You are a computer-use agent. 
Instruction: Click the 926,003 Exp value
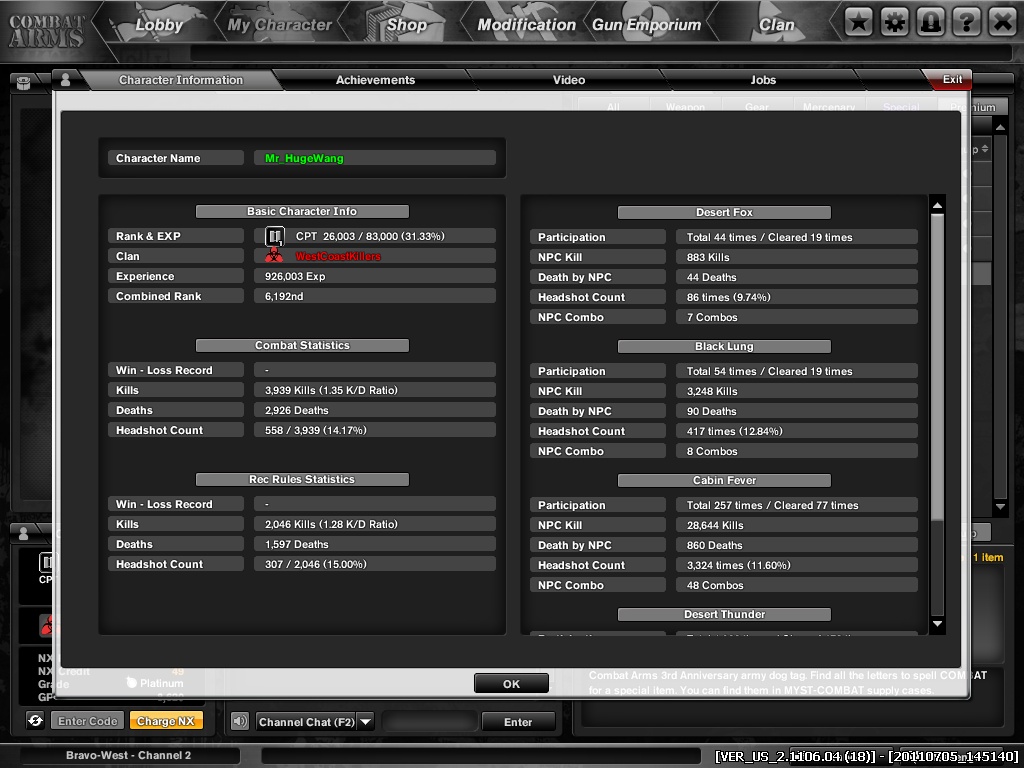[295, 276]
